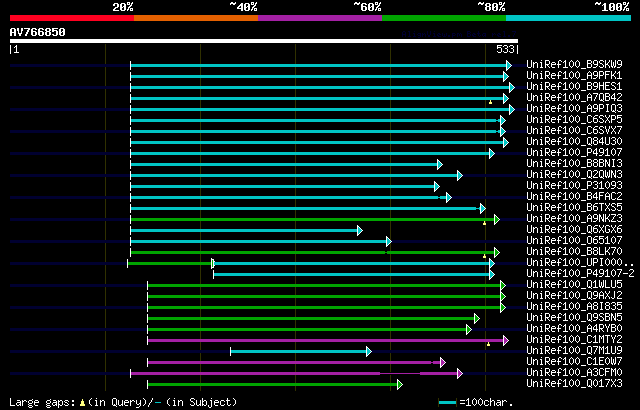Click the green segment in the UPI000.. row

pos(169,264)
